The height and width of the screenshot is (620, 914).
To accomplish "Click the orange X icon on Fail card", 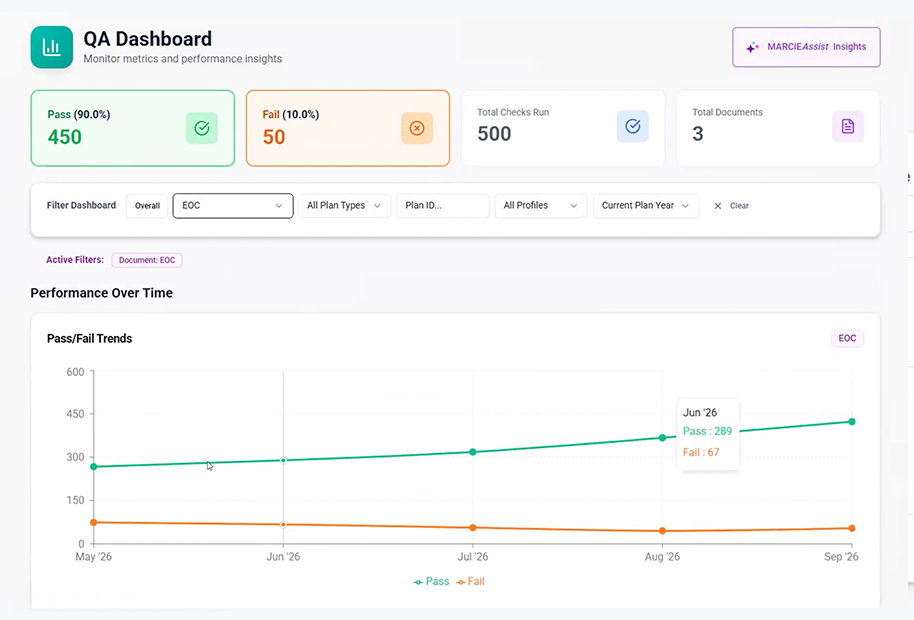I will pos(416,128).
